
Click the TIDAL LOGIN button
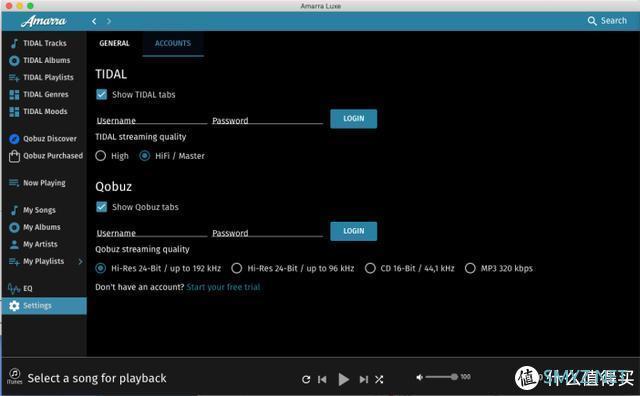[x=353, y=119]
